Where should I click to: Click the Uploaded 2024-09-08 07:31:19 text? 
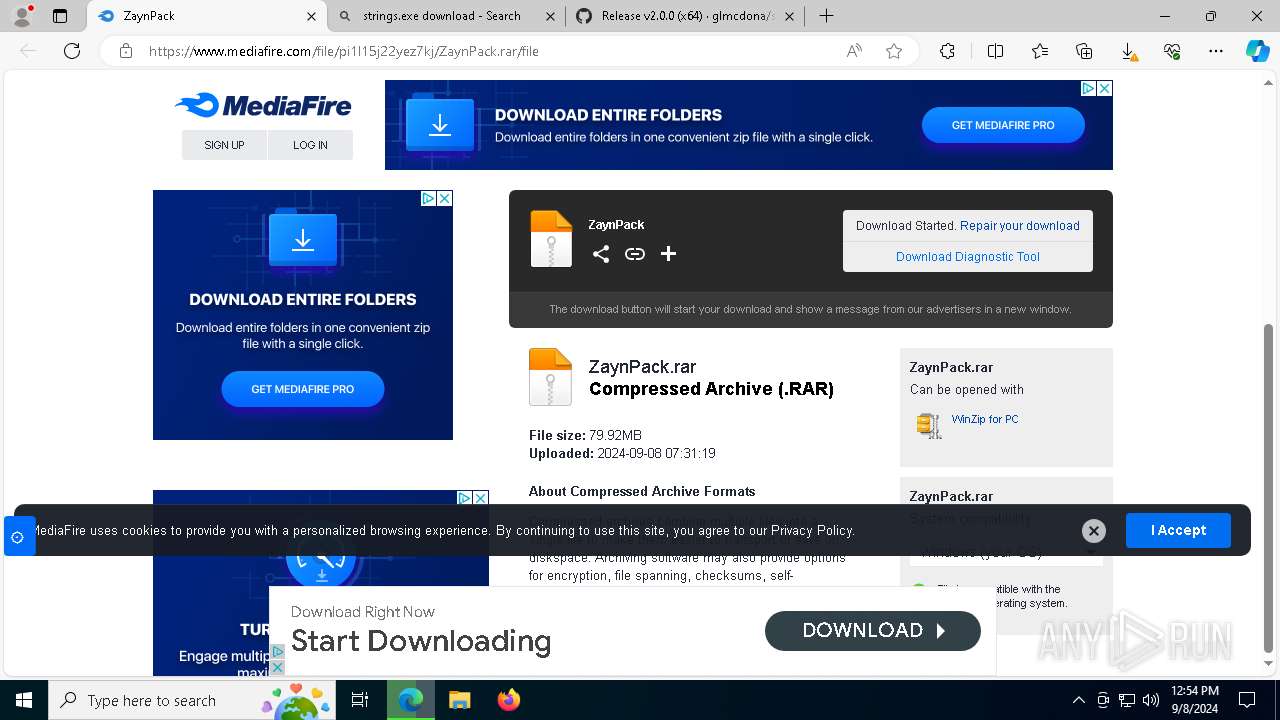622,453
